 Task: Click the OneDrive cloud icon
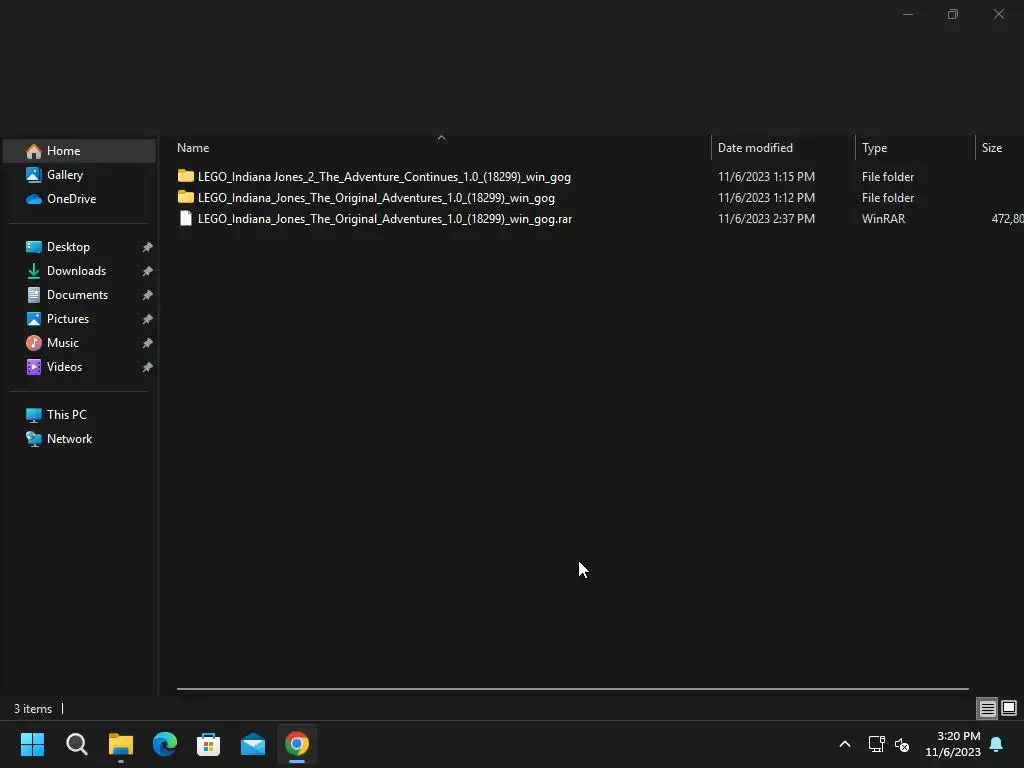click(x=33, y=199)
